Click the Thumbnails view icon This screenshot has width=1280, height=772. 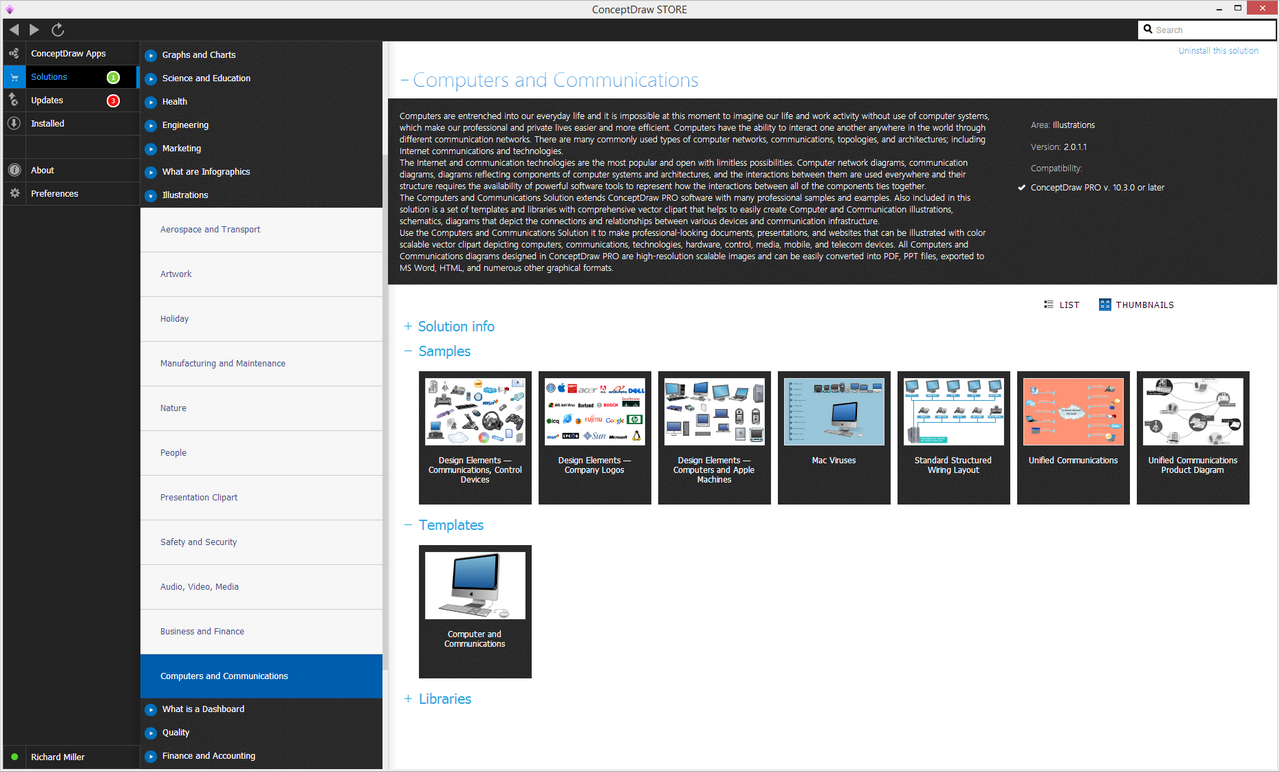point(1105,304)
